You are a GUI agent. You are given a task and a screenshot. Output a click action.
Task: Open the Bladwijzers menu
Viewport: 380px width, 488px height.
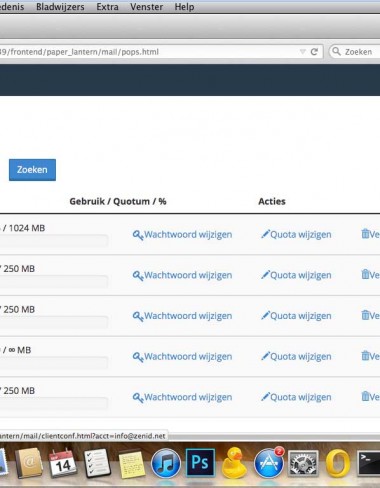coord(60,7)
